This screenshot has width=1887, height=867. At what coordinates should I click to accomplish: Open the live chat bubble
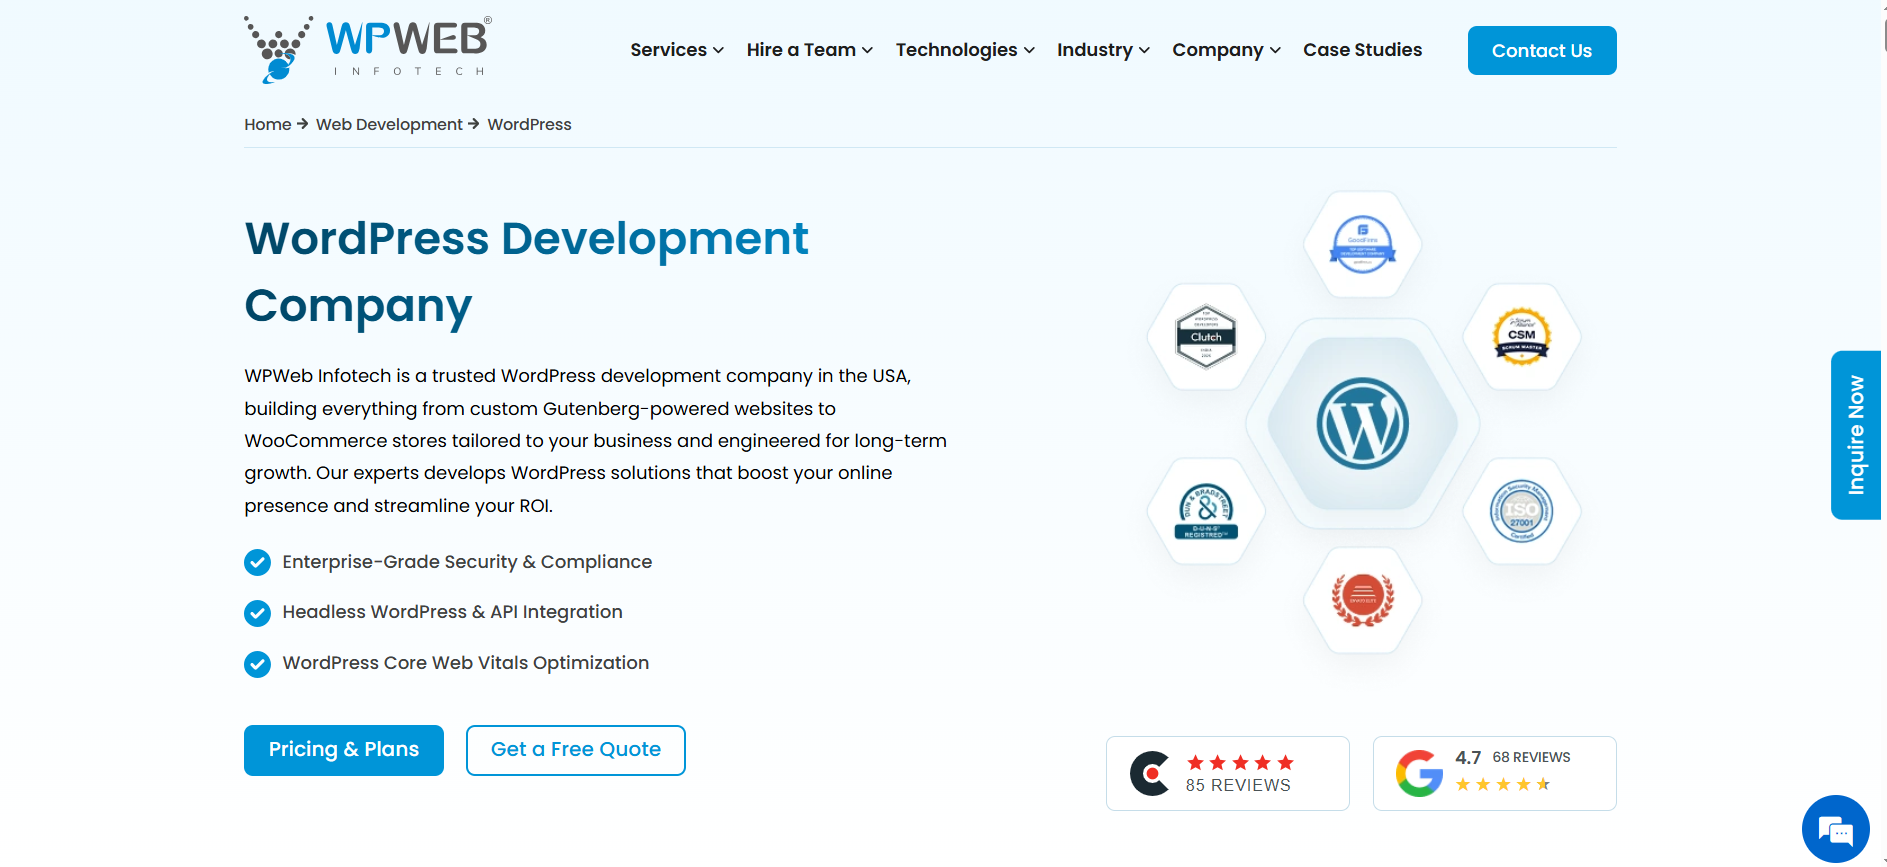point(1836,829)
